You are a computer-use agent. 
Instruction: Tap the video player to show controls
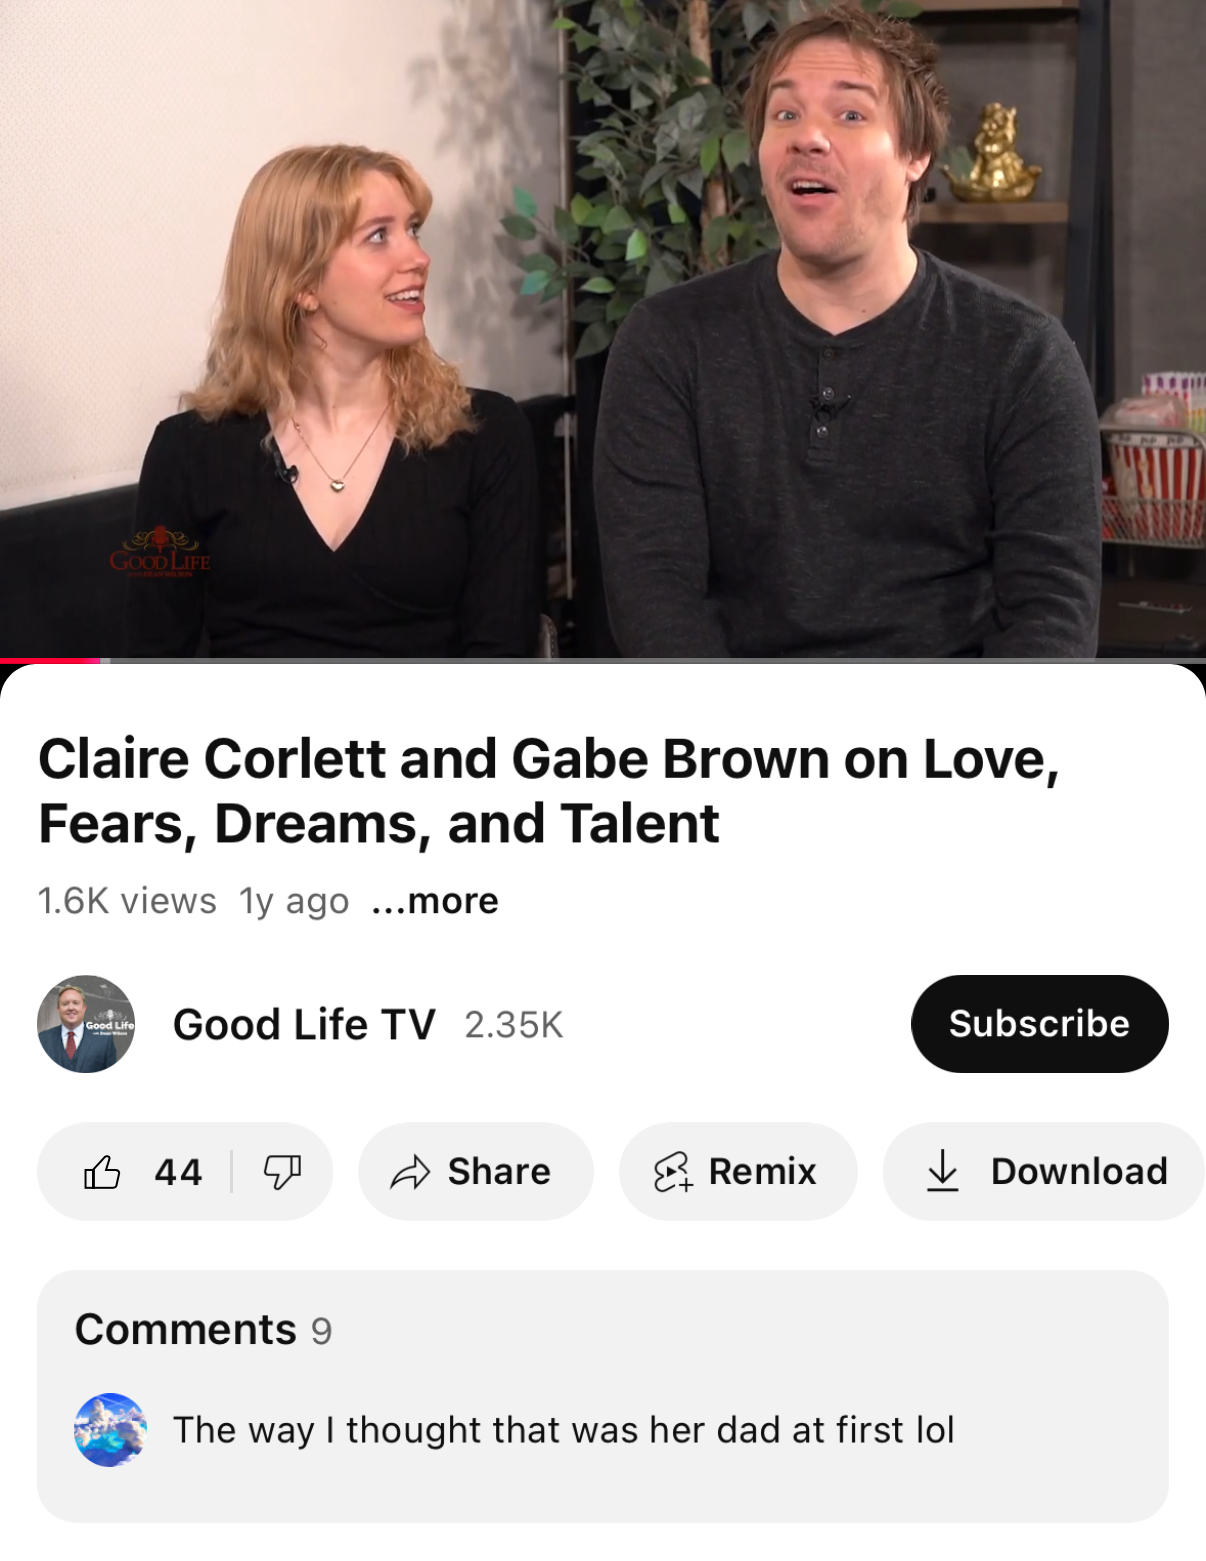[603, 328]
